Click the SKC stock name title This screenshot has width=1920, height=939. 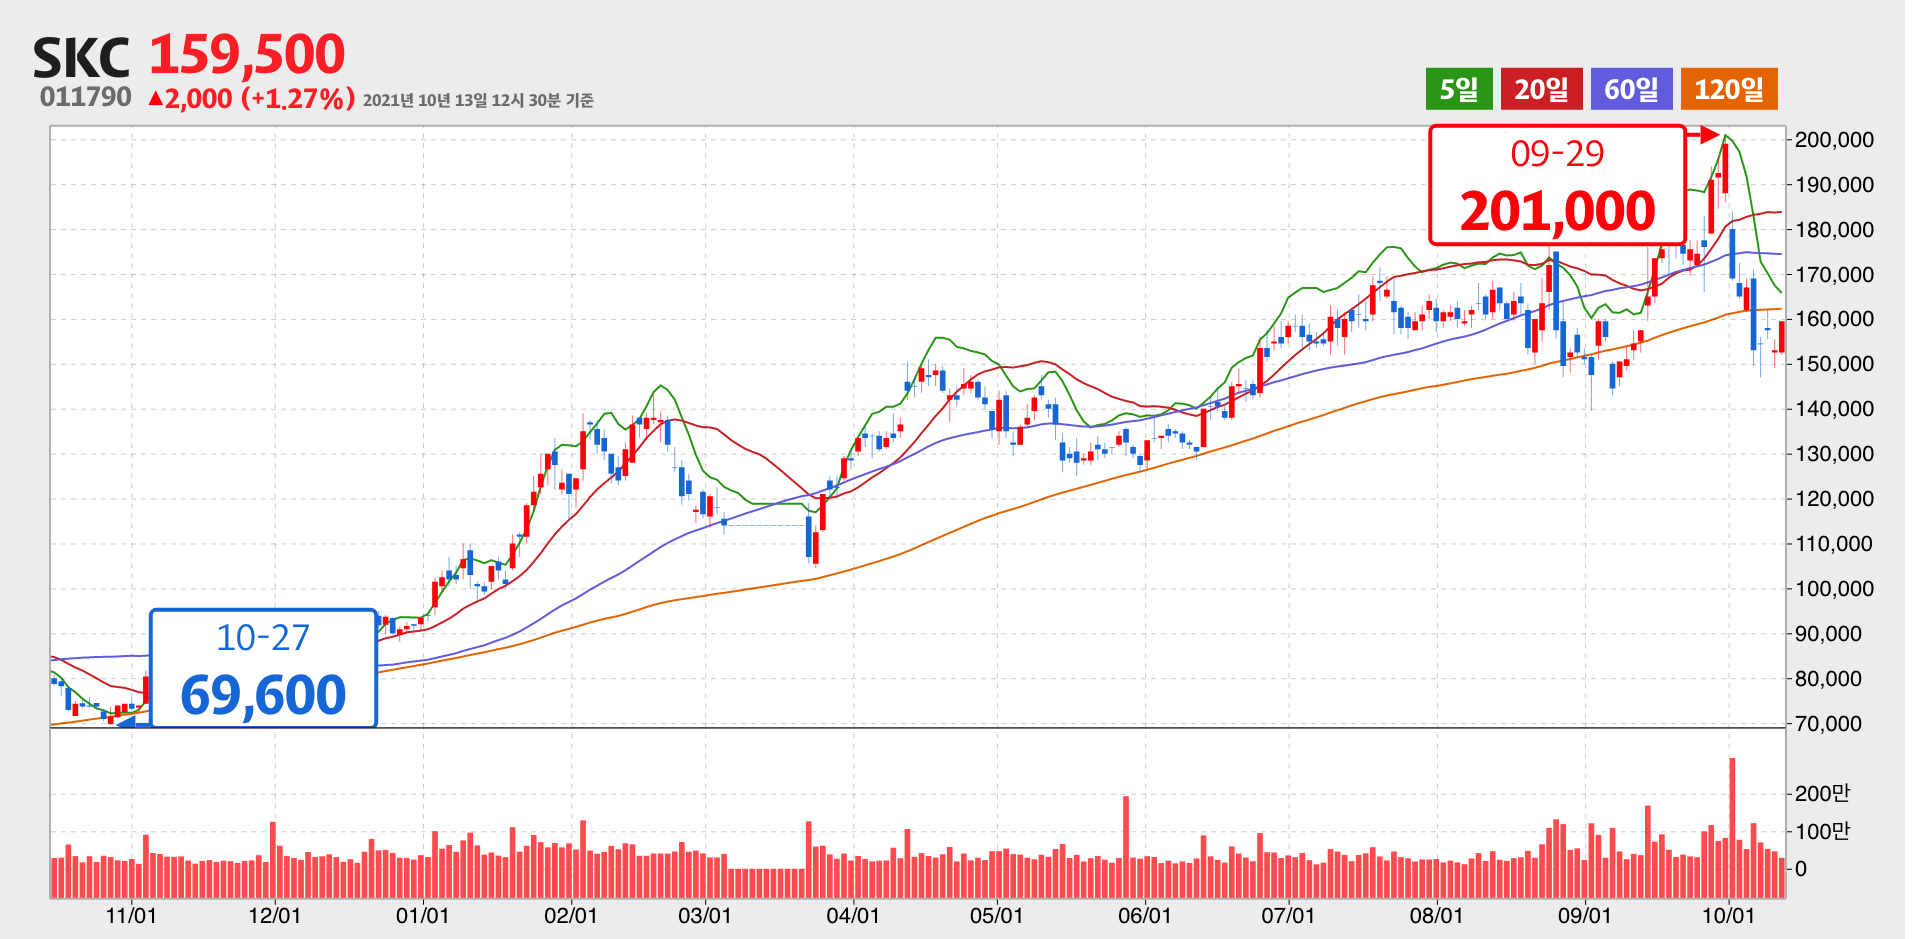(81, 58)
